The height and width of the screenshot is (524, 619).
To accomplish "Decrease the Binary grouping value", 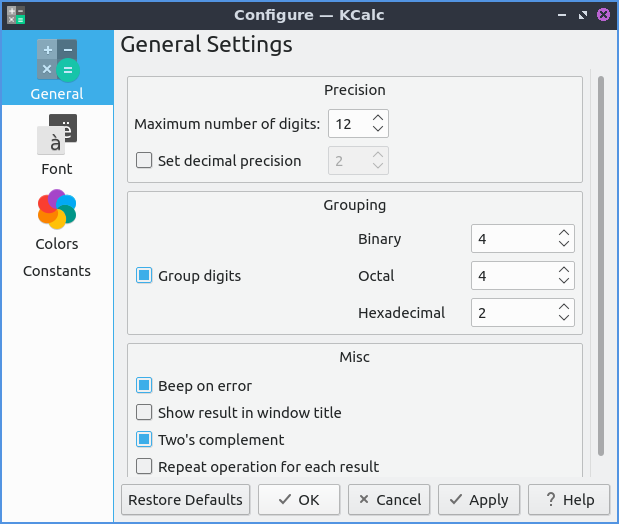I will click(x=564, y=245).
